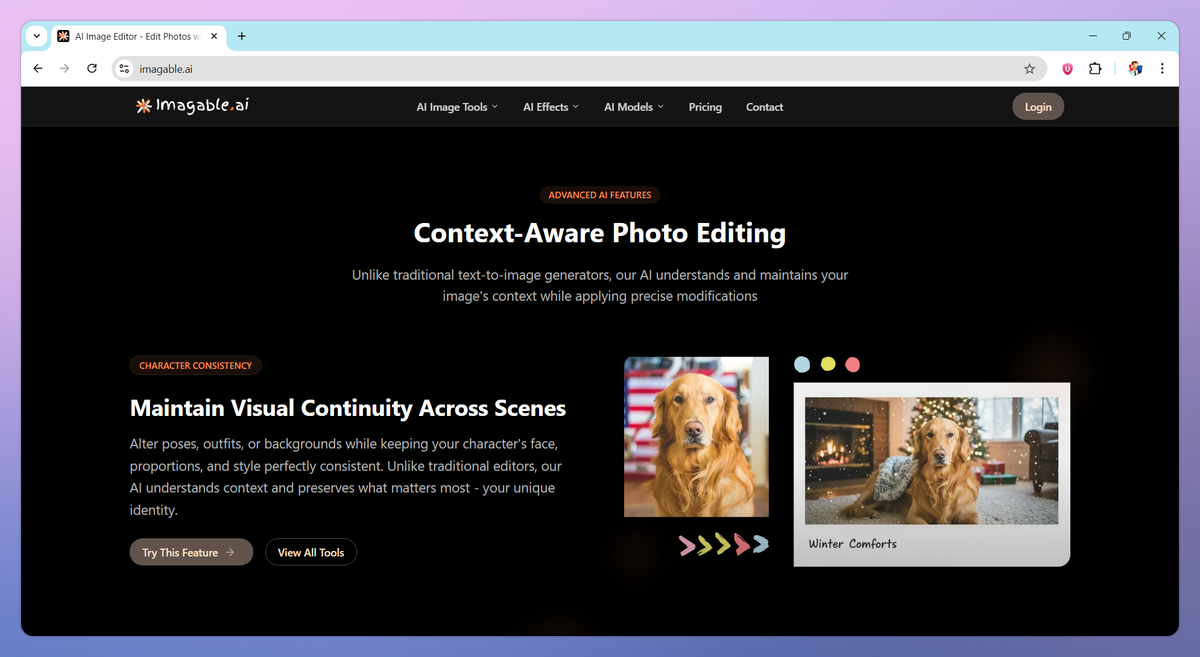The height and width of the screenshot is (657, 1200).
Task: Bookmark the page via the star icon
Action: pos(1030,68)
